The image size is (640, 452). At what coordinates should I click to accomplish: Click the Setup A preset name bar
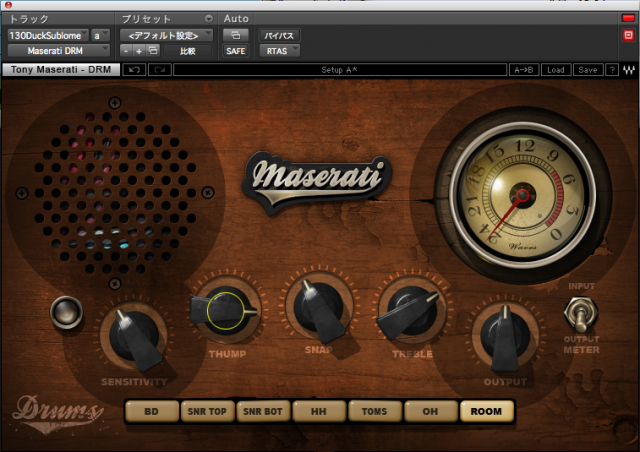[x=340, y=70]
